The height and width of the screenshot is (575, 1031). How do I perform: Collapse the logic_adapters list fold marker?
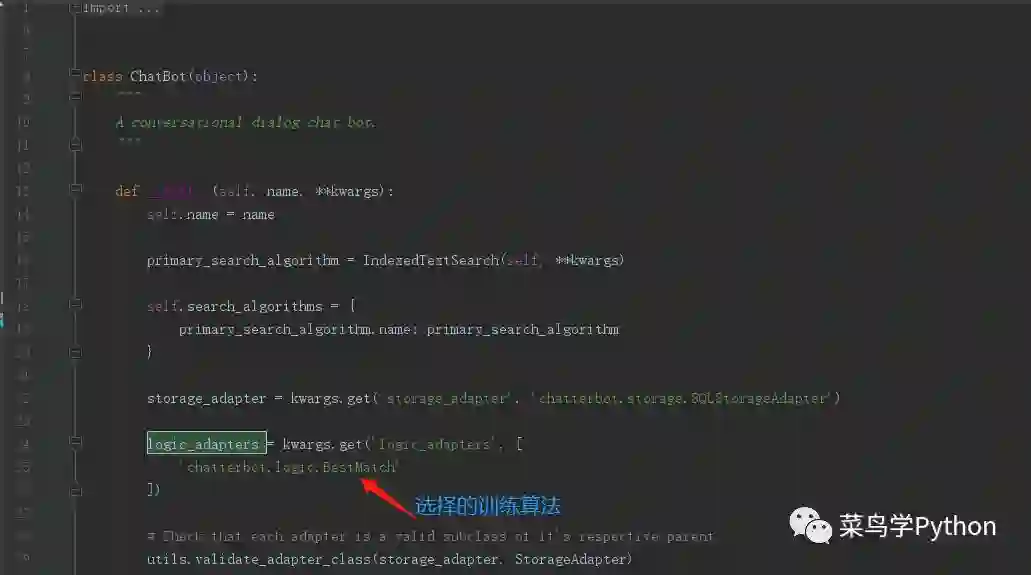point(76,441)
